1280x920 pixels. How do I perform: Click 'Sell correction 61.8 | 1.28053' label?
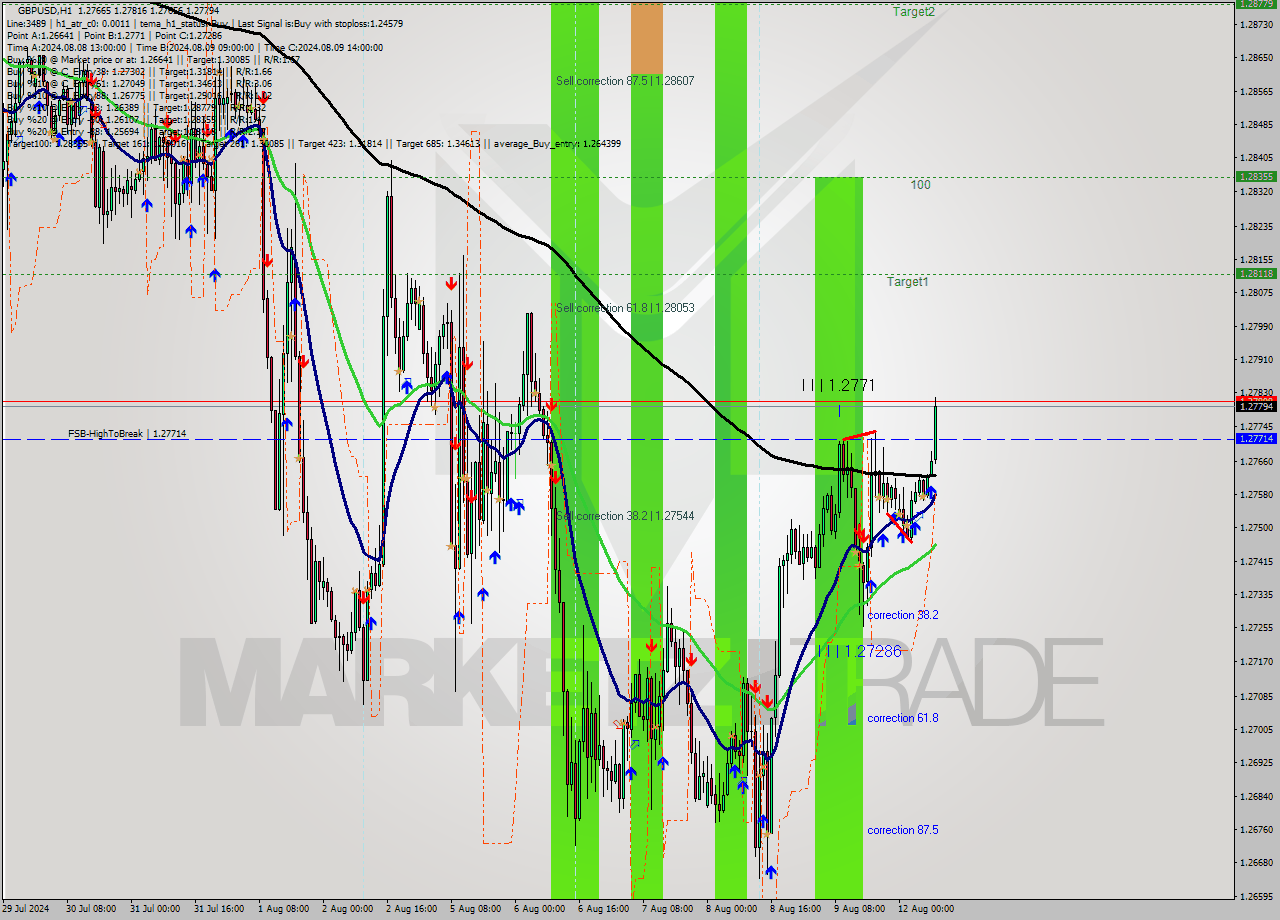click(x=625, y=308)
